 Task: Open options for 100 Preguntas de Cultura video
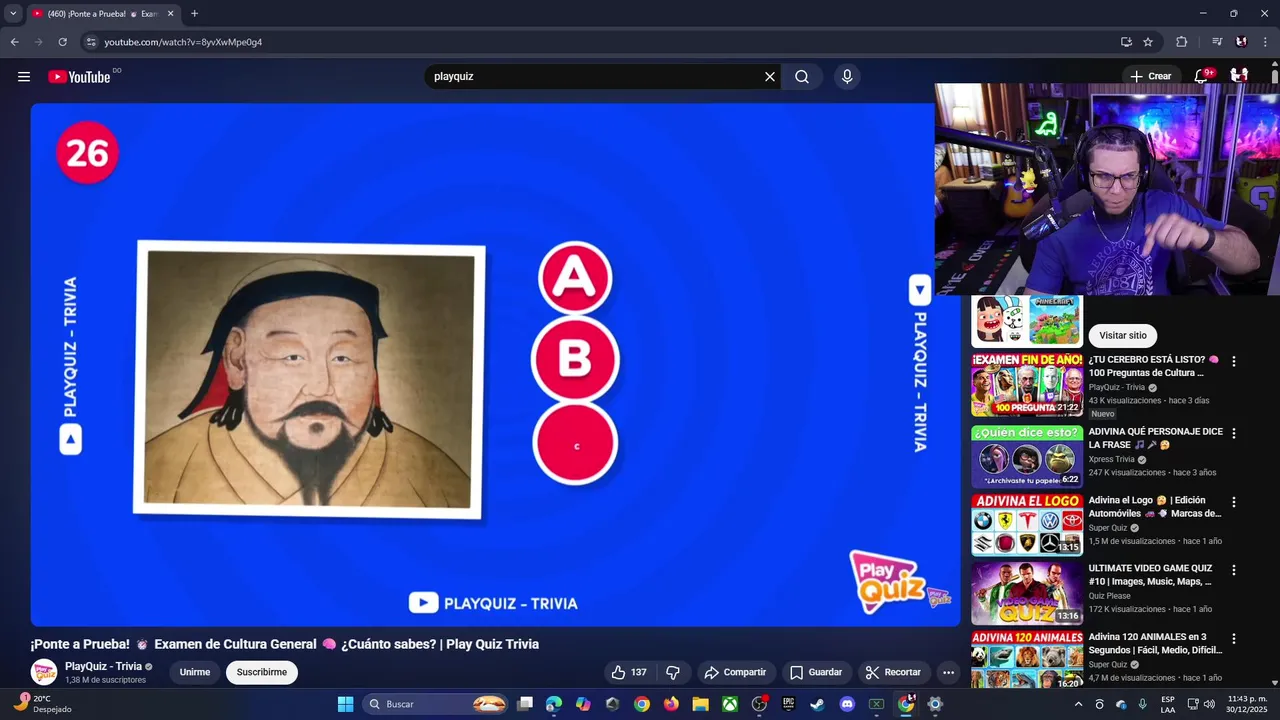coord(1233,361)
